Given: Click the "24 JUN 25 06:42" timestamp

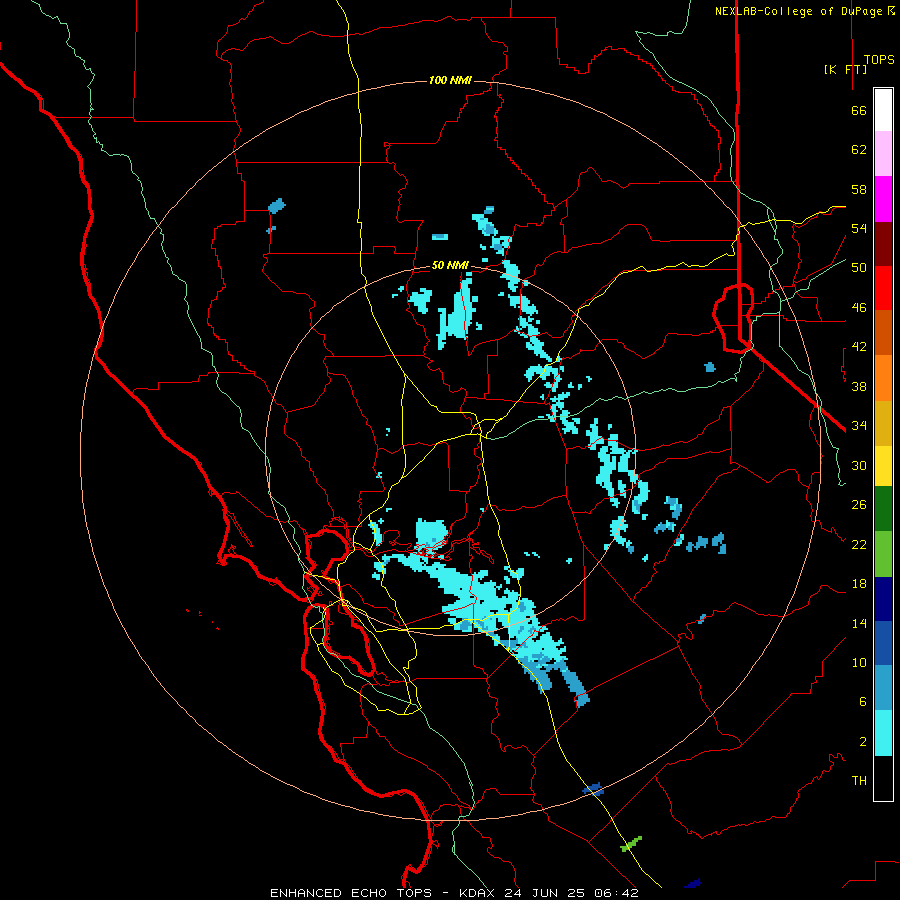Looking at the screenshot, I should [x=571, y=893].
